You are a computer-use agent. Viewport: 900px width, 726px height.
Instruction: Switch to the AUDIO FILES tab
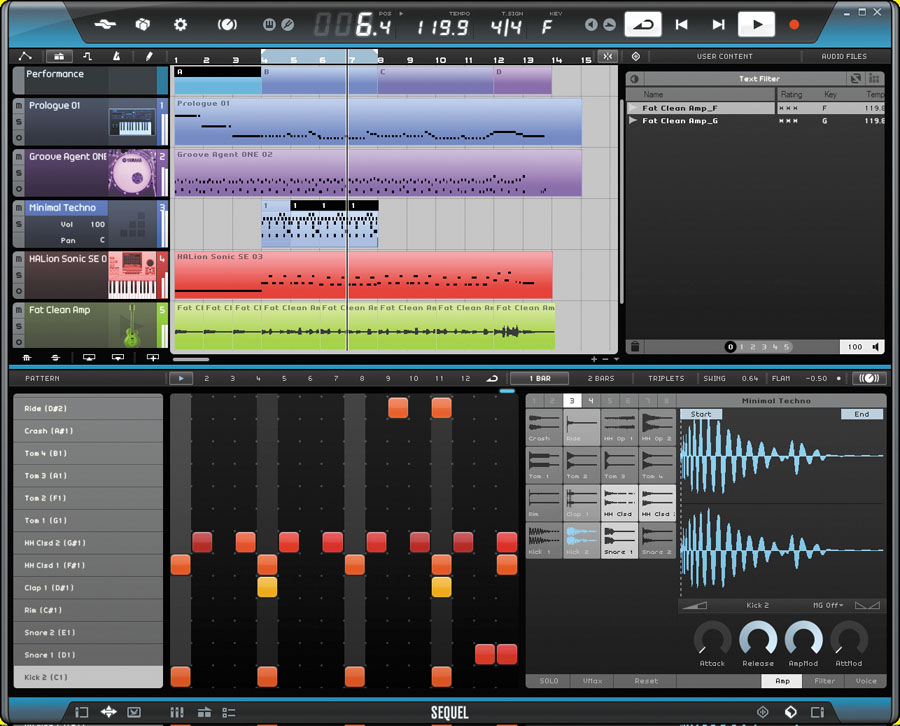coord(844,56)
